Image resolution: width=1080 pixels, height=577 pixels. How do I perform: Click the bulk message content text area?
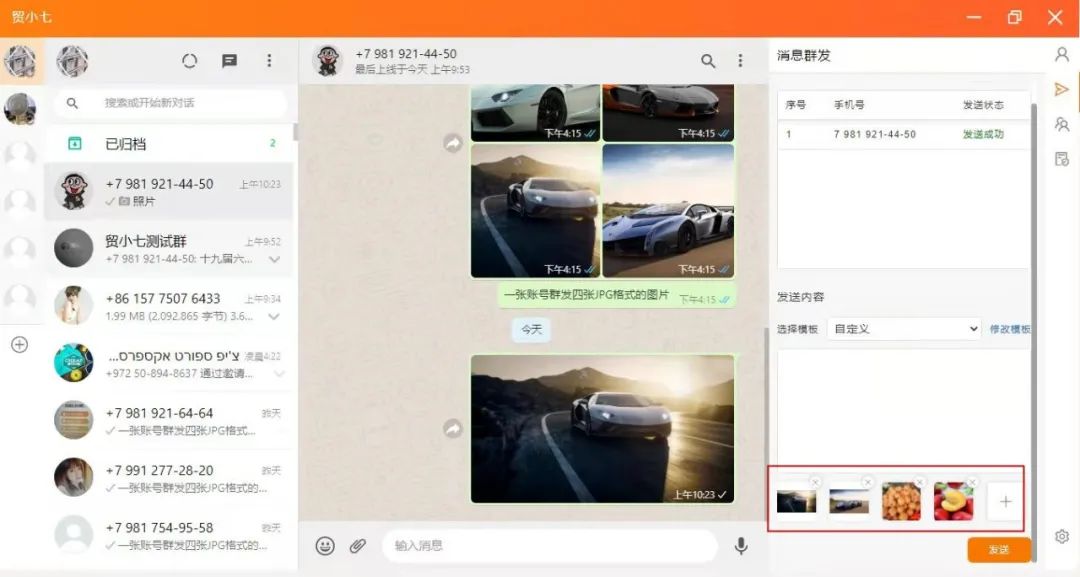click(903, 406)
